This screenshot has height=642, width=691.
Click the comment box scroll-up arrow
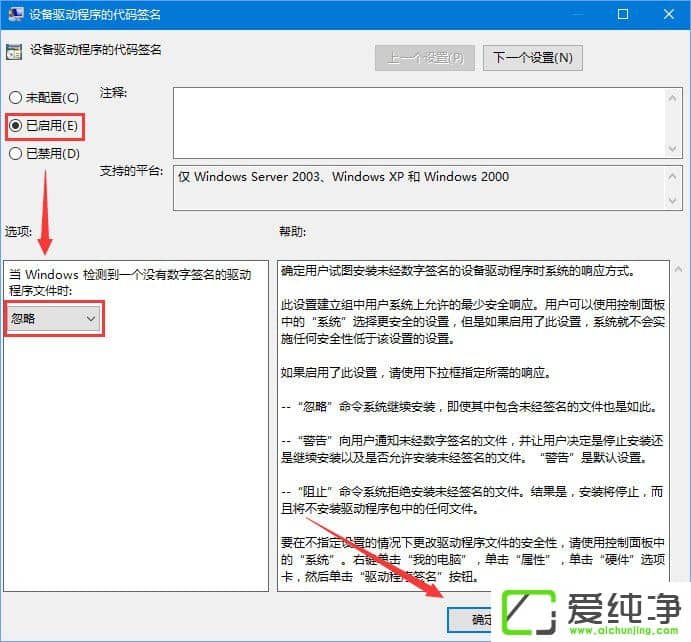(672, 98)
